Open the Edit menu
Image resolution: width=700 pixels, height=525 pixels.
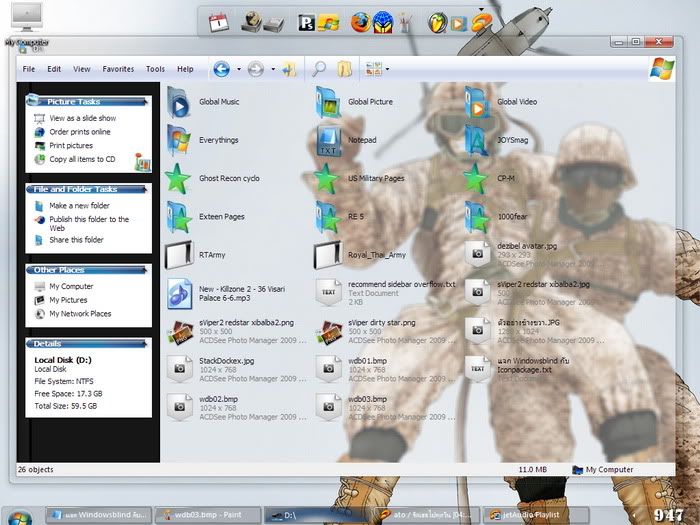tap(54, 69)
